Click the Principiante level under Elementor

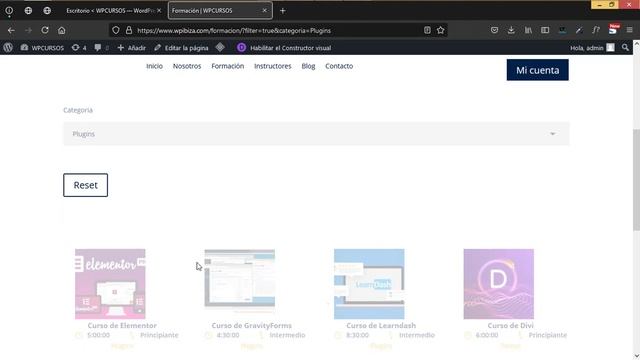[x=159, y=335]
